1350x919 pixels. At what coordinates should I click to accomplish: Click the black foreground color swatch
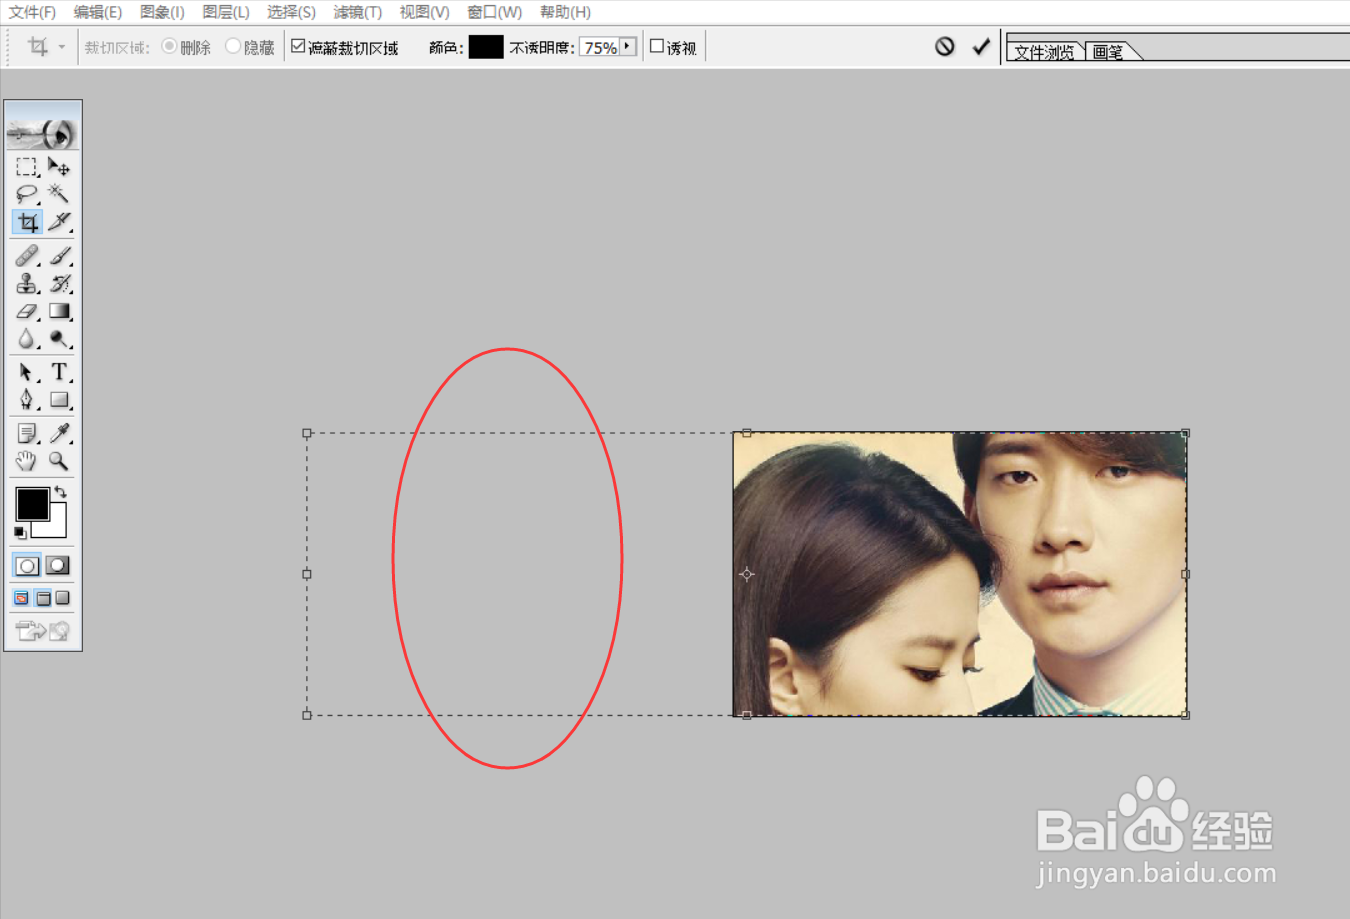click(32, 504)
